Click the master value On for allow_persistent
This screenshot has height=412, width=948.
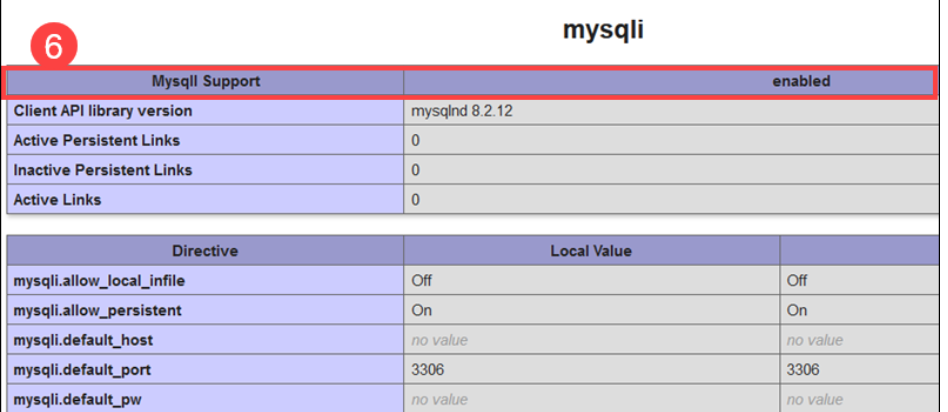pyautogui.click(x=797, y=310)
